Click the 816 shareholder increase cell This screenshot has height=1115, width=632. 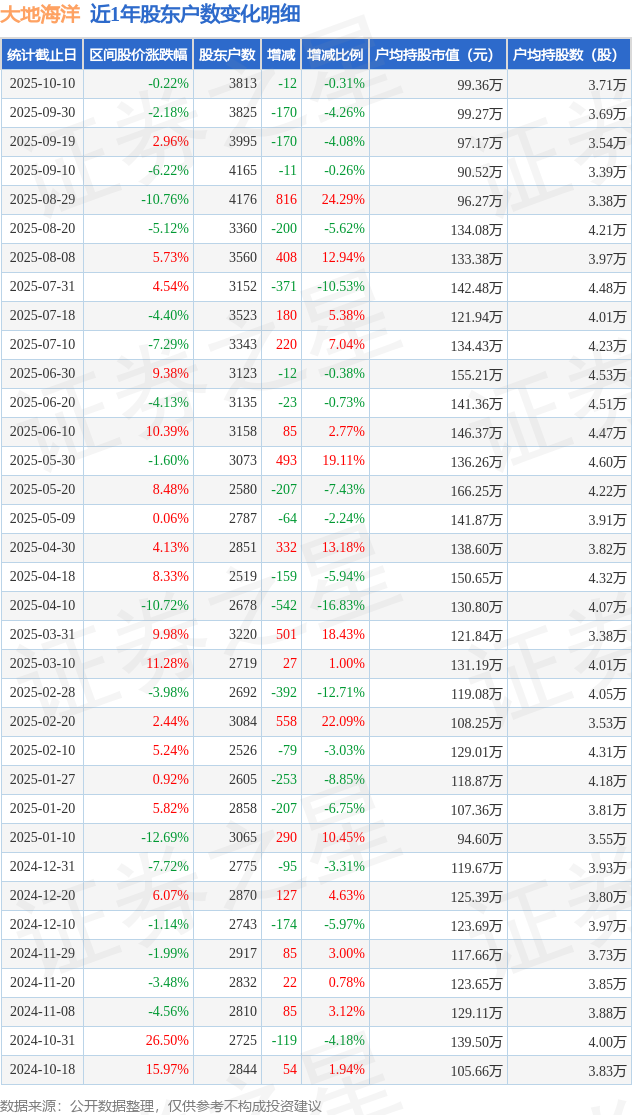[286, 200]
